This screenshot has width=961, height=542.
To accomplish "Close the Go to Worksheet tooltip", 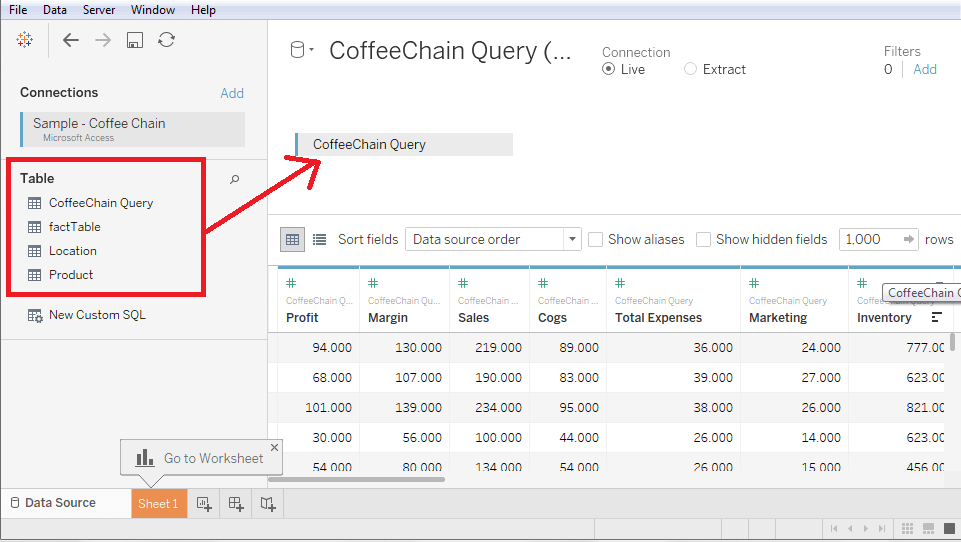I will coord(275,447).
